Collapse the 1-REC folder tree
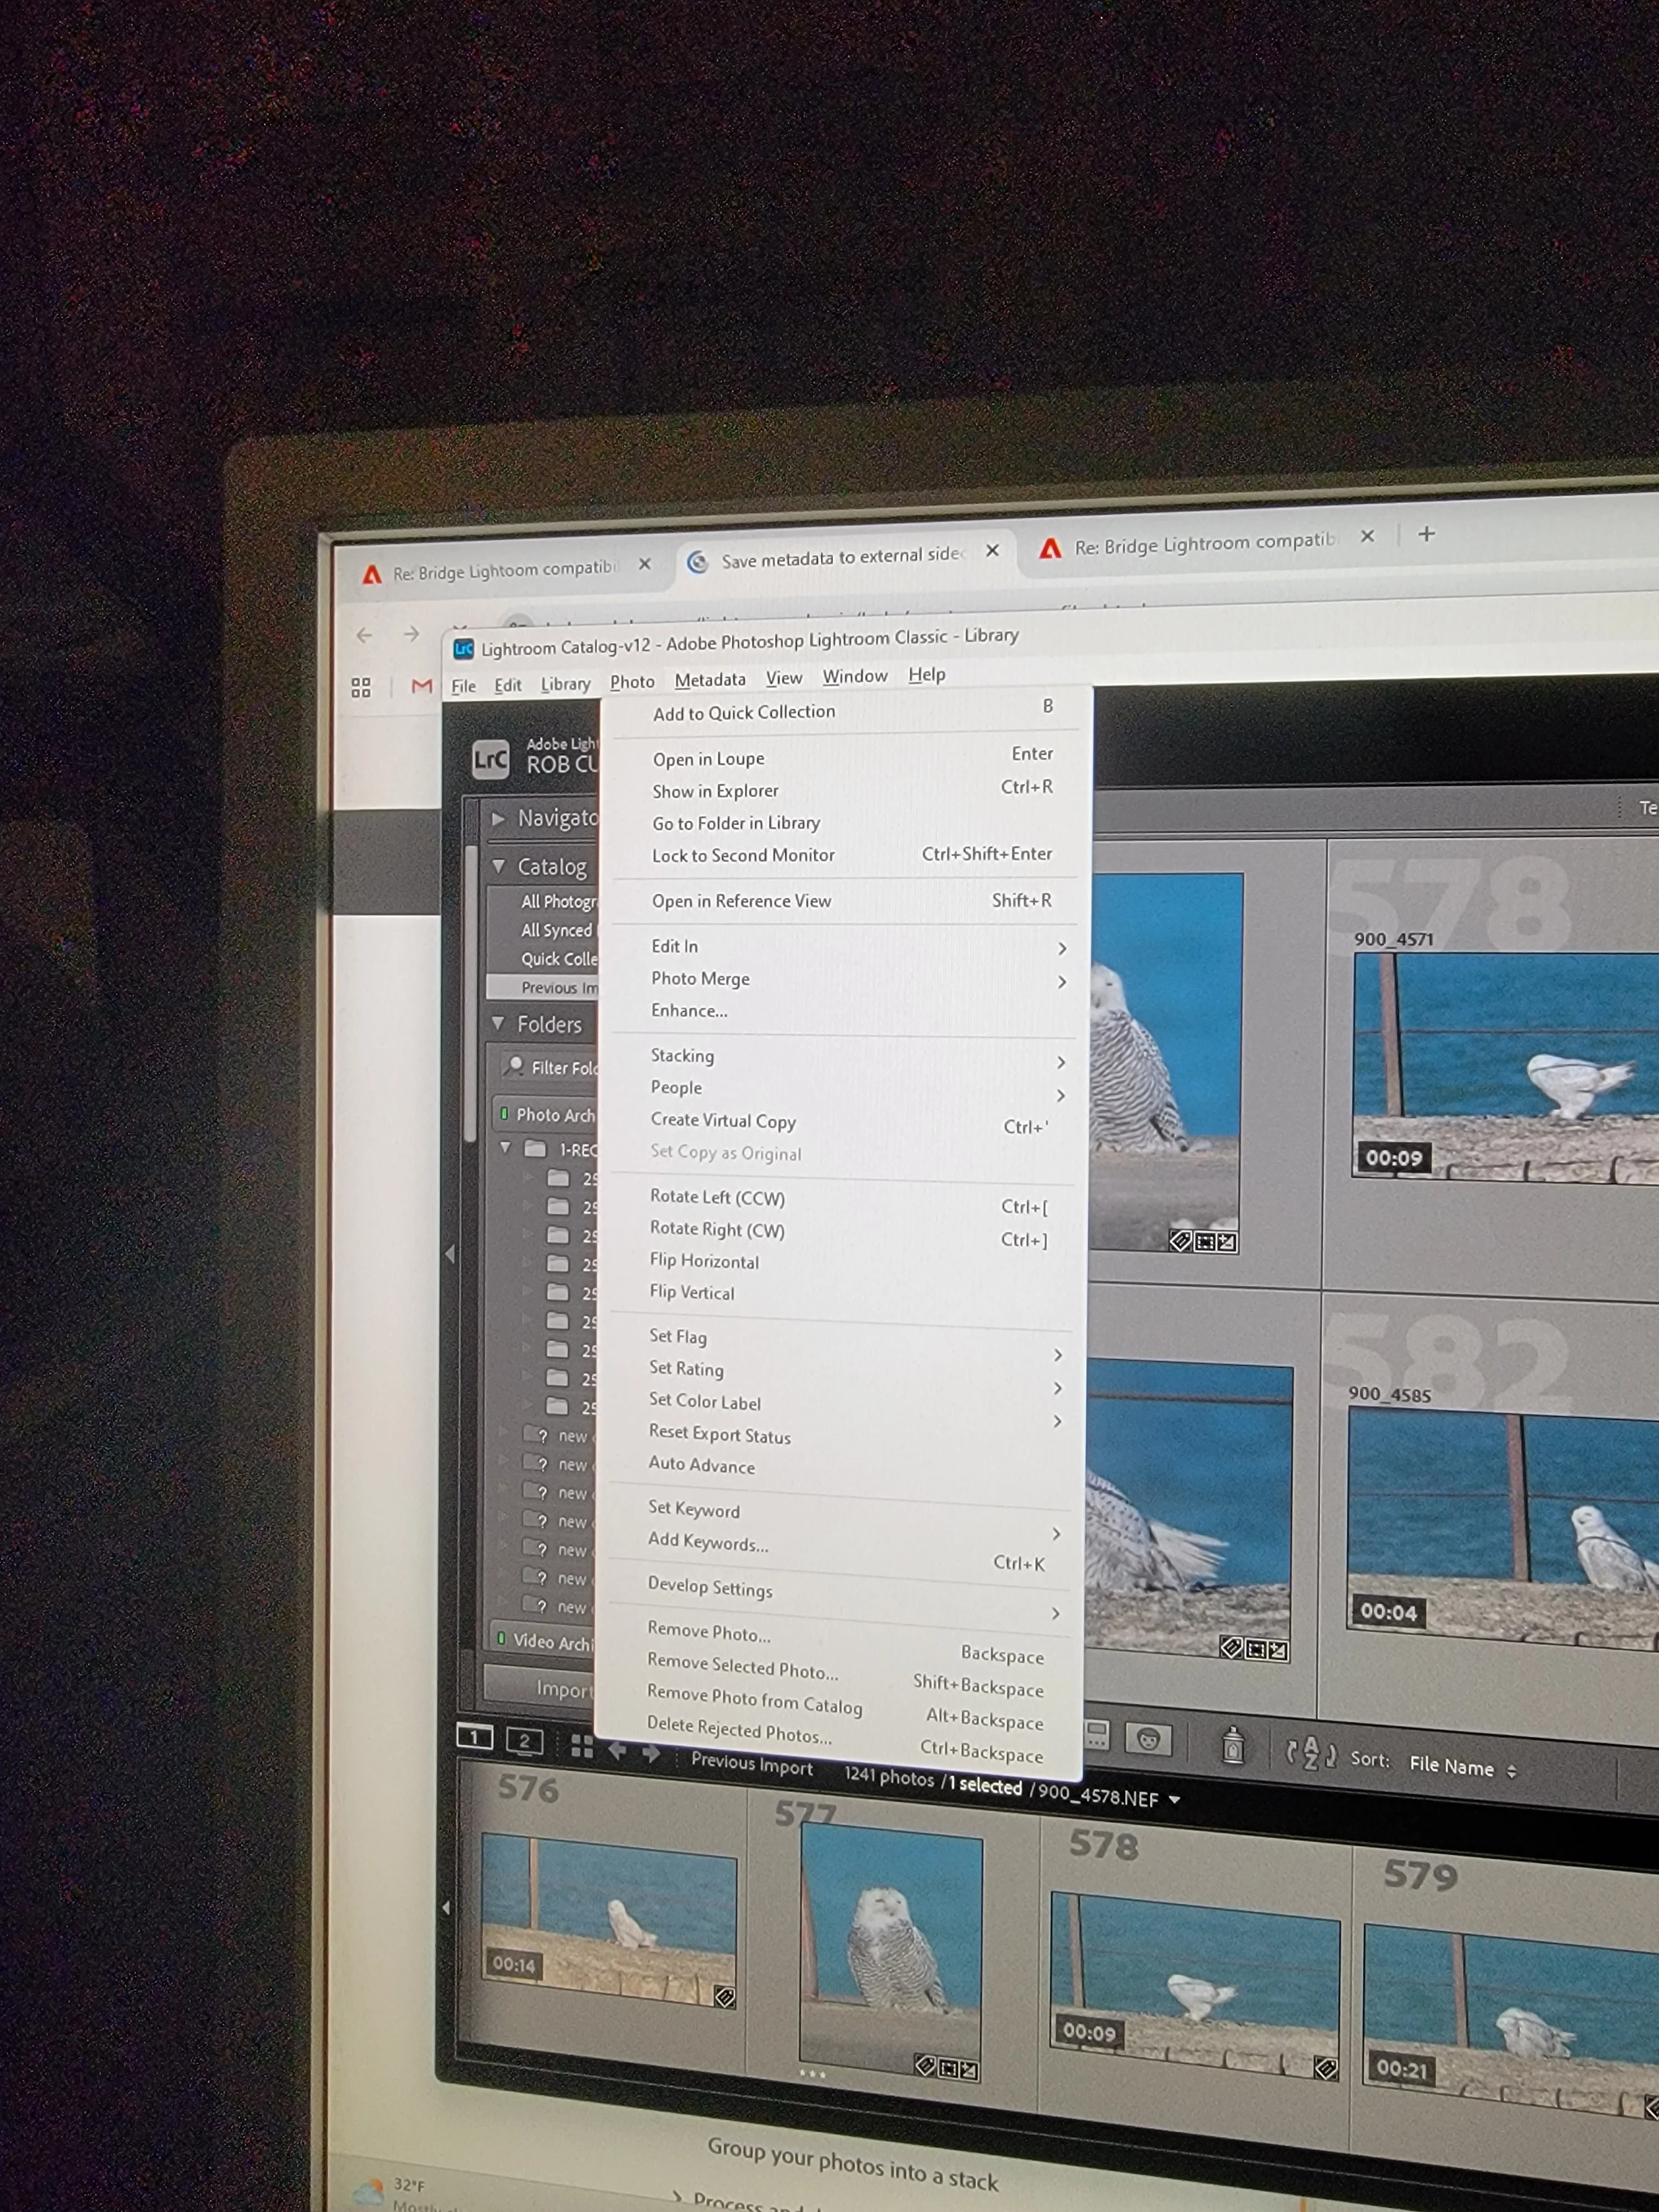 505,1147
